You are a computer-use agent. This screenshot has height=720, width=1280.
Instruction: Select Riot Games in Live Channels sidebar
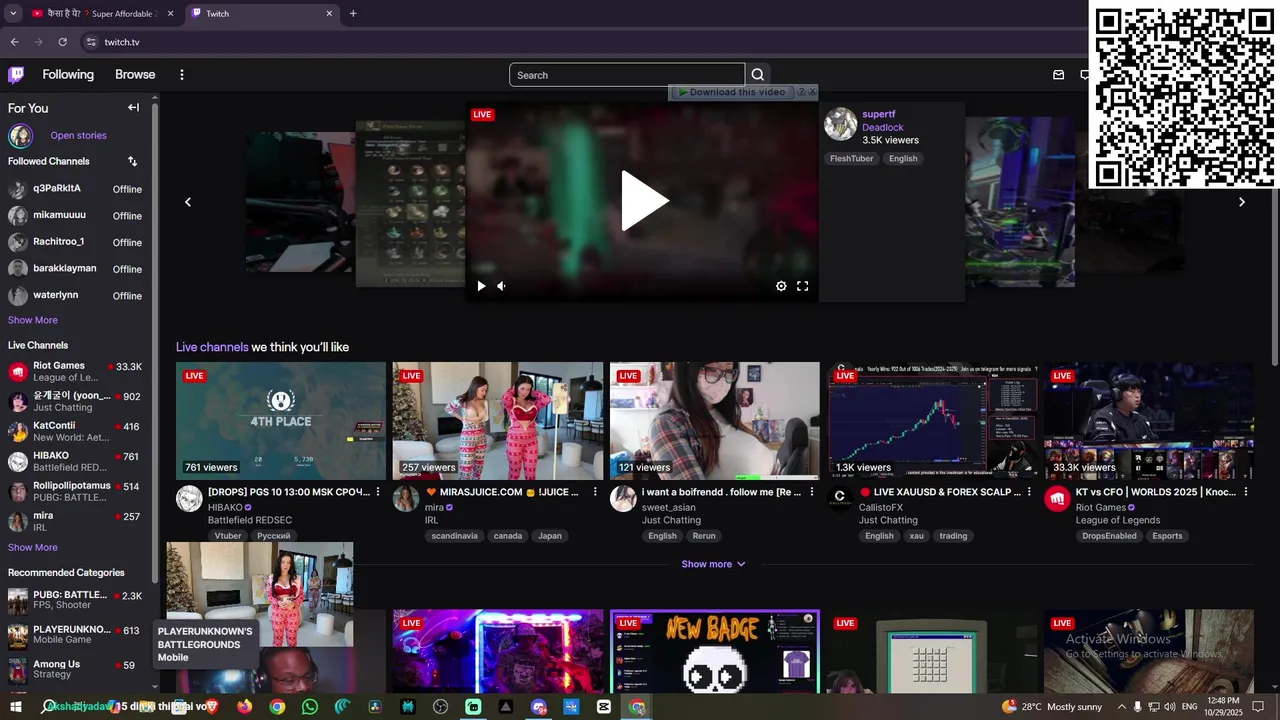pos(75,371)
